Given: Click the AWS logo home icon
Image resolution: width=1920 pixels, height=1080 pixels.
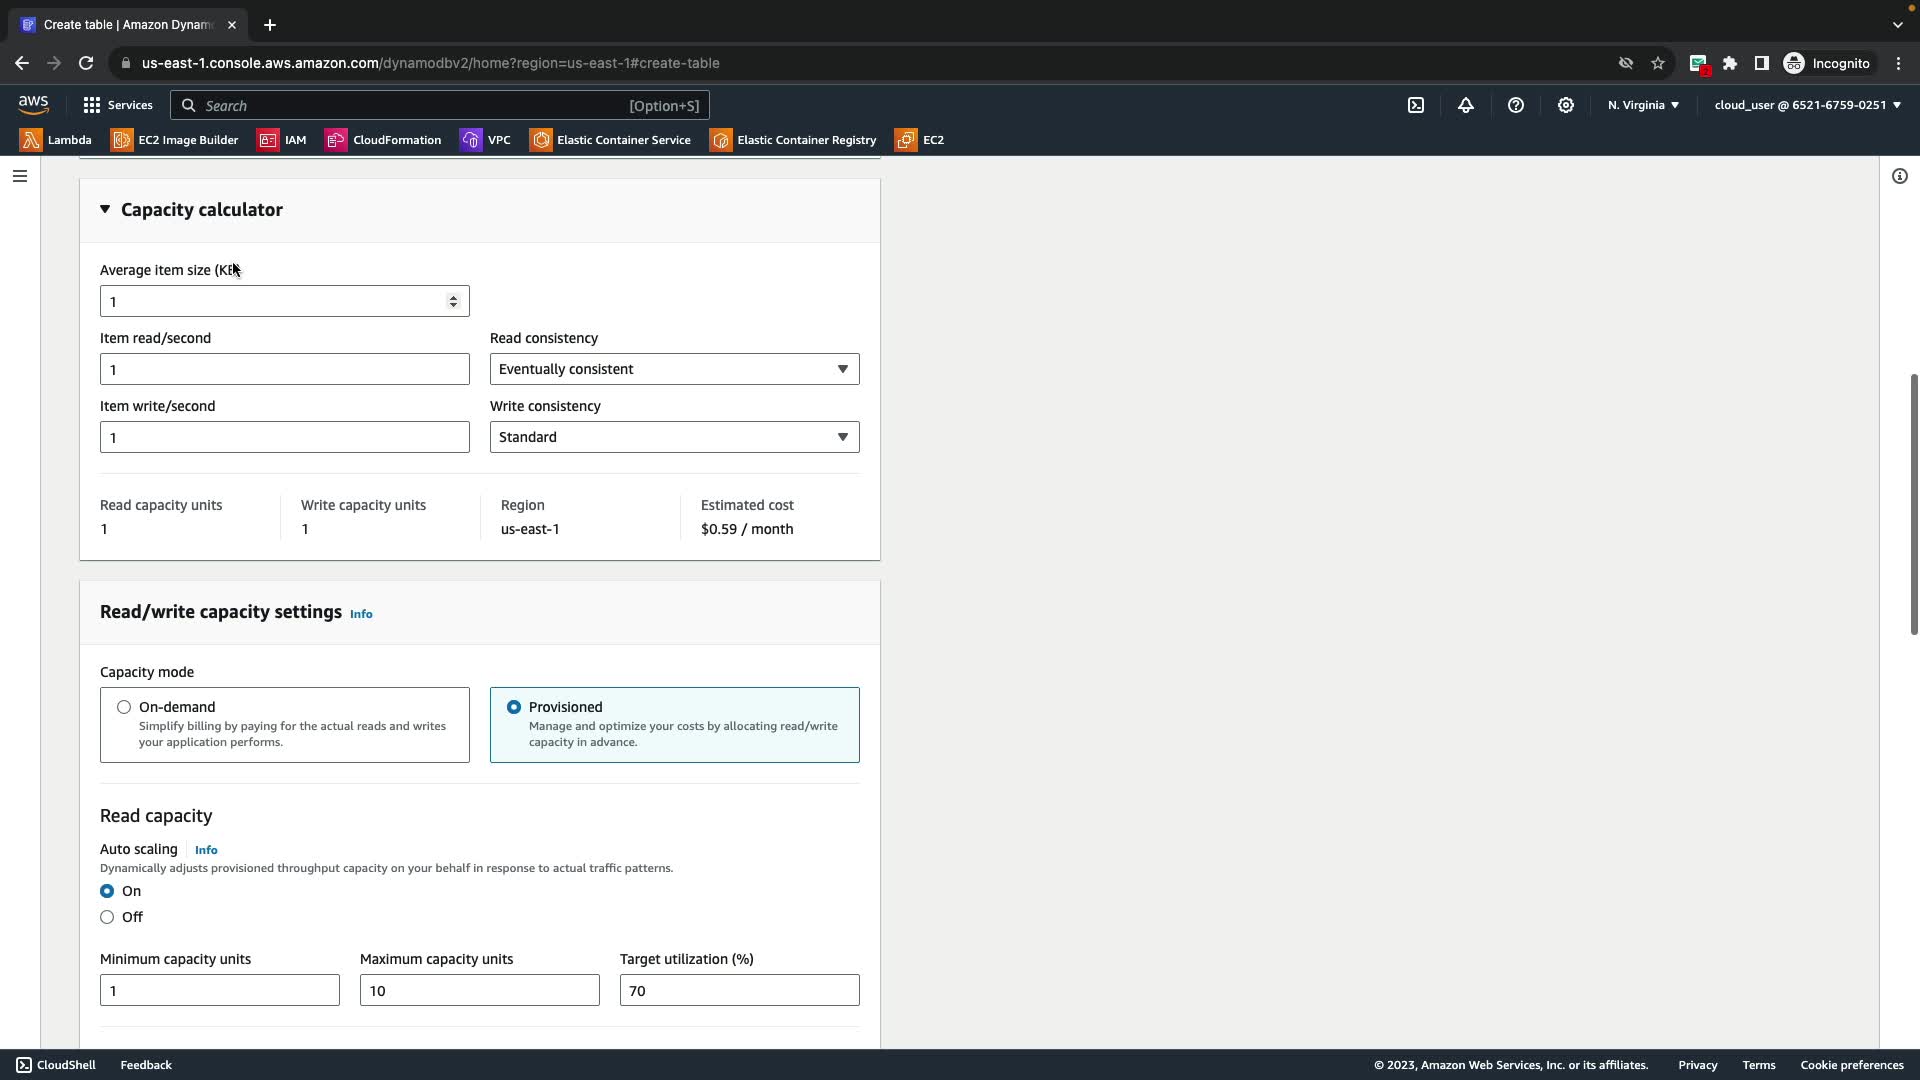Looking at the screenshot, I should coord(33,105).
